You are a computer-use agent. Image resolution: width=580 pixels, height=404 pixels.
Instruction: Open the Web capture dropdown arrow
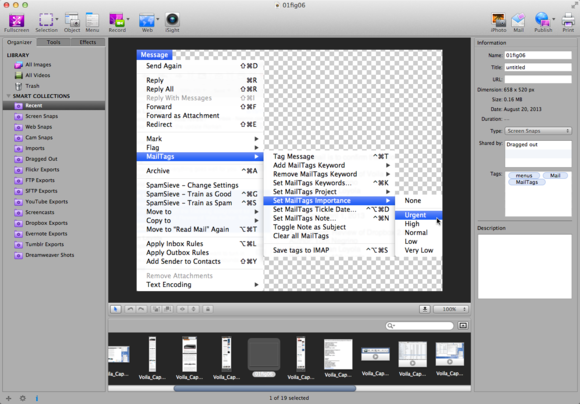tap(158, 18)
